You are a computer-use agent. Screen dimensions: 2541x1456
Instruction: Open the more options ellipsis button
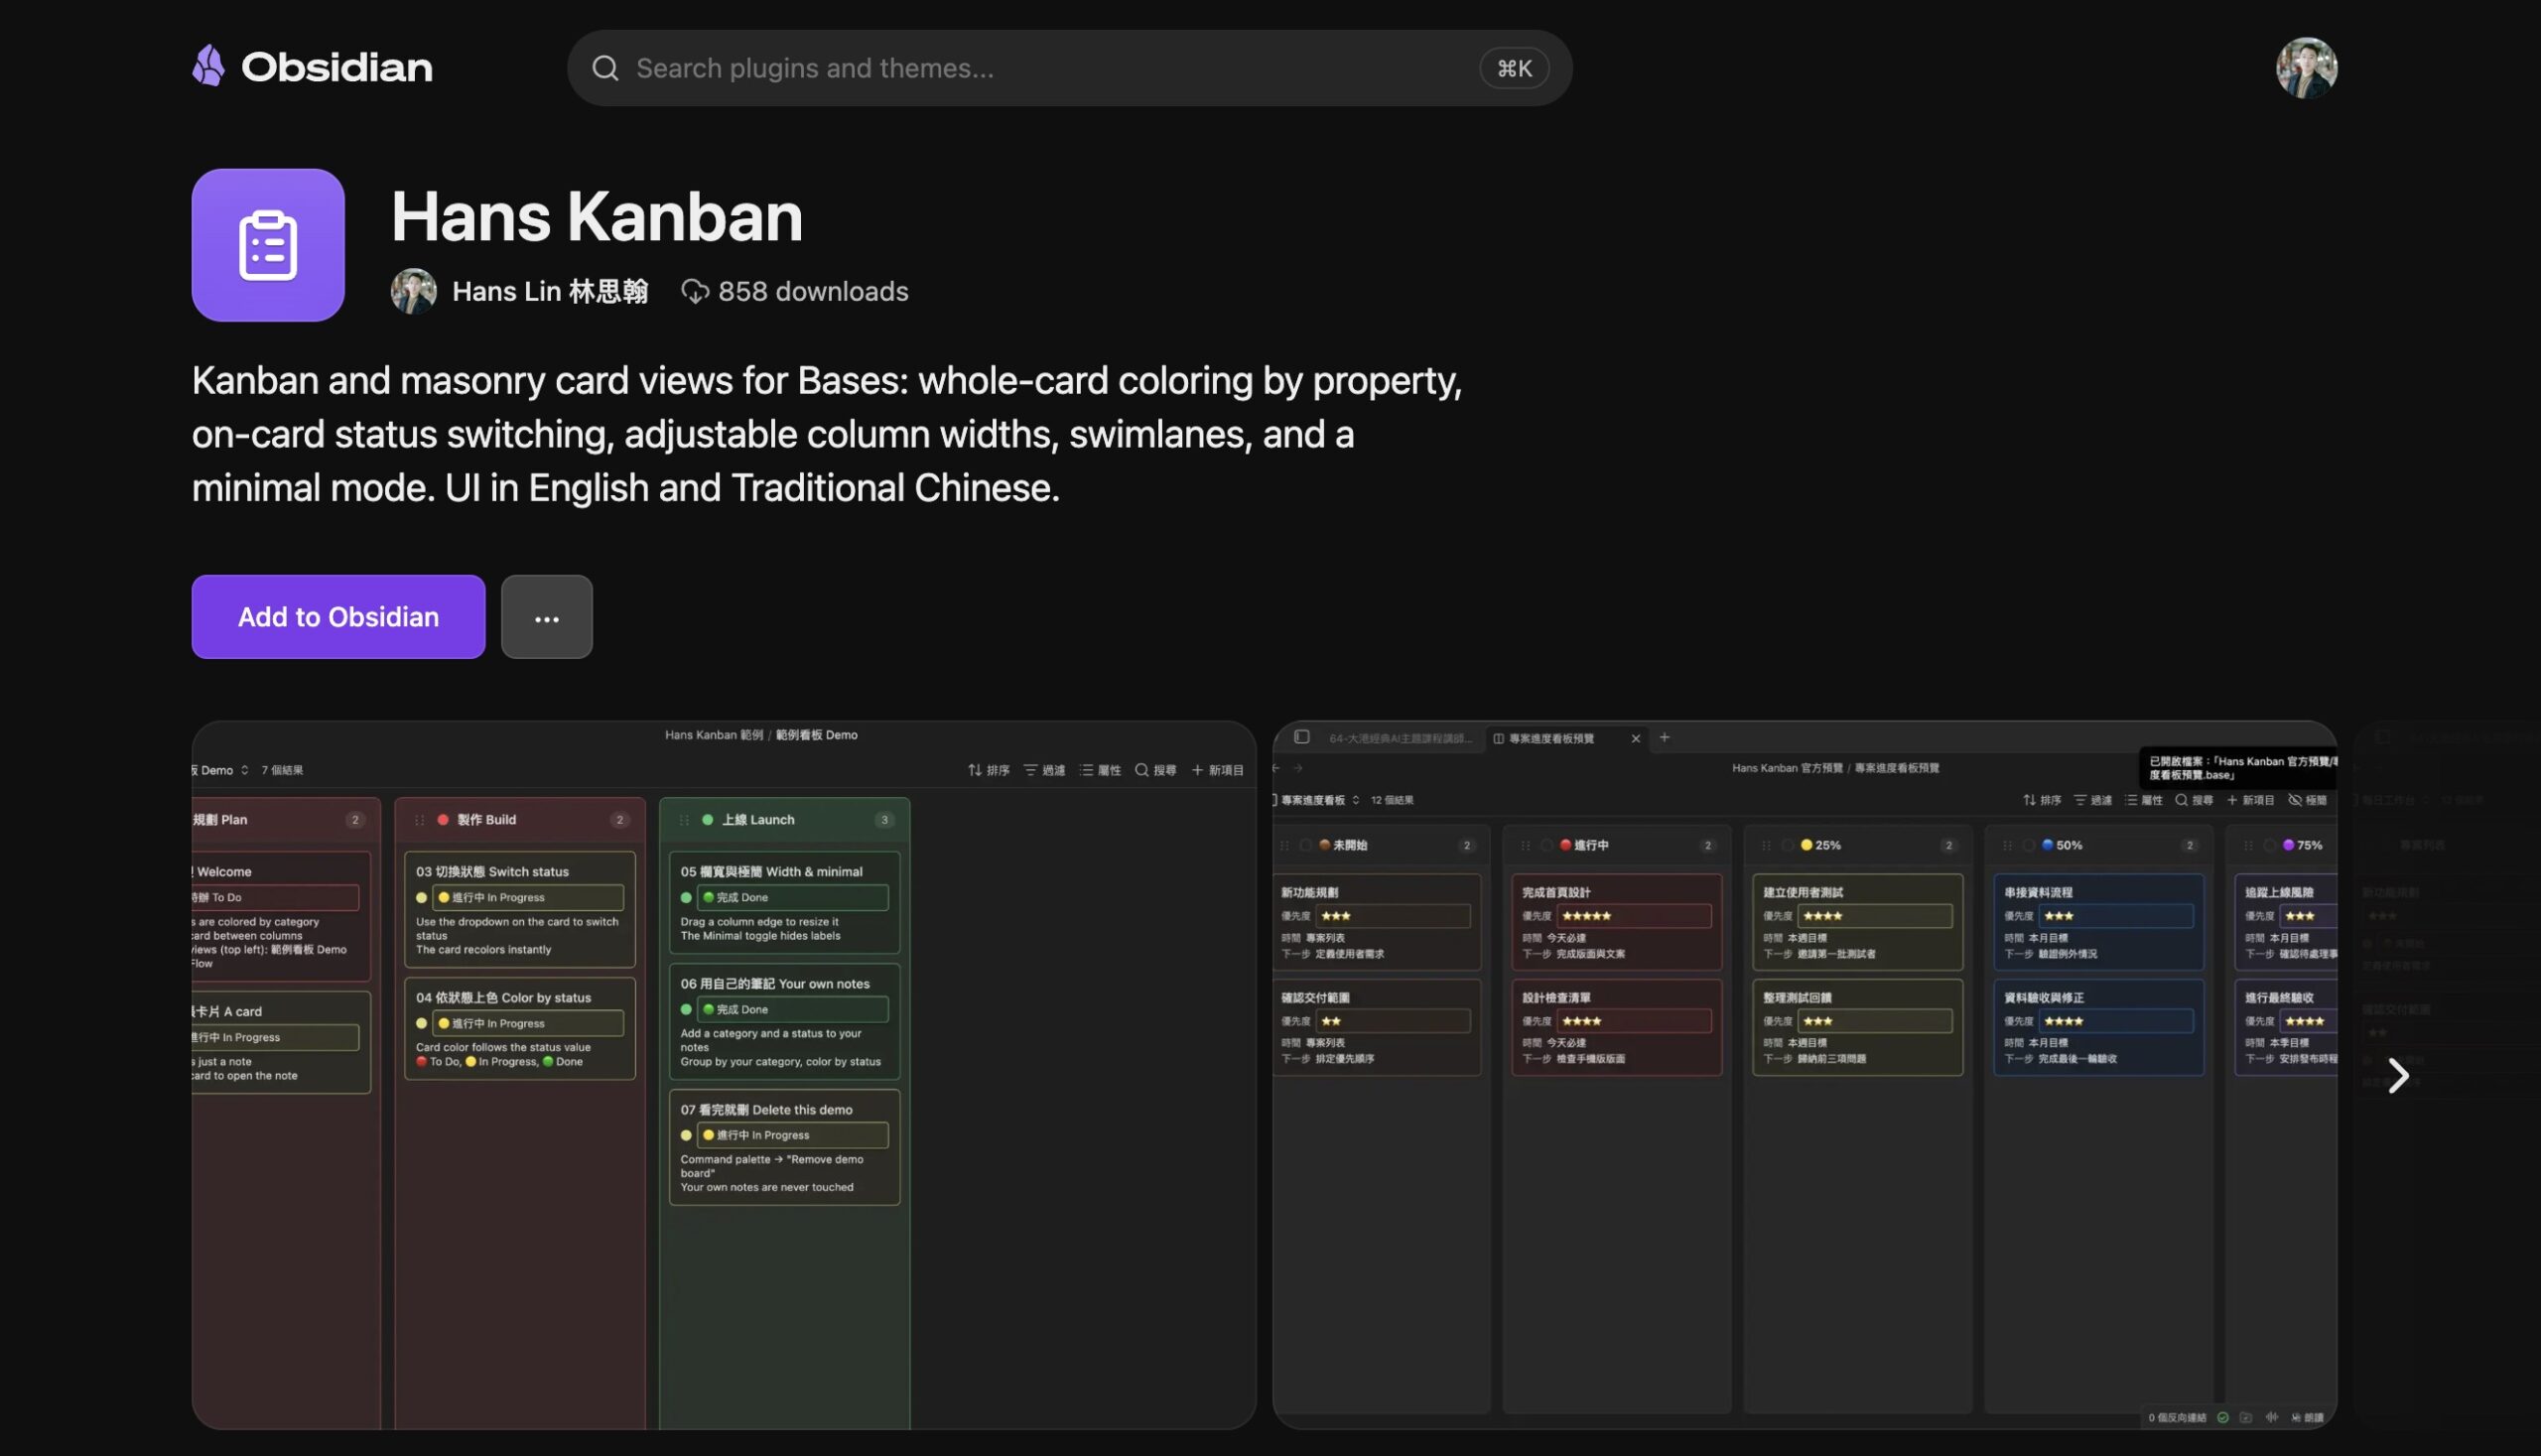[546, 616]
